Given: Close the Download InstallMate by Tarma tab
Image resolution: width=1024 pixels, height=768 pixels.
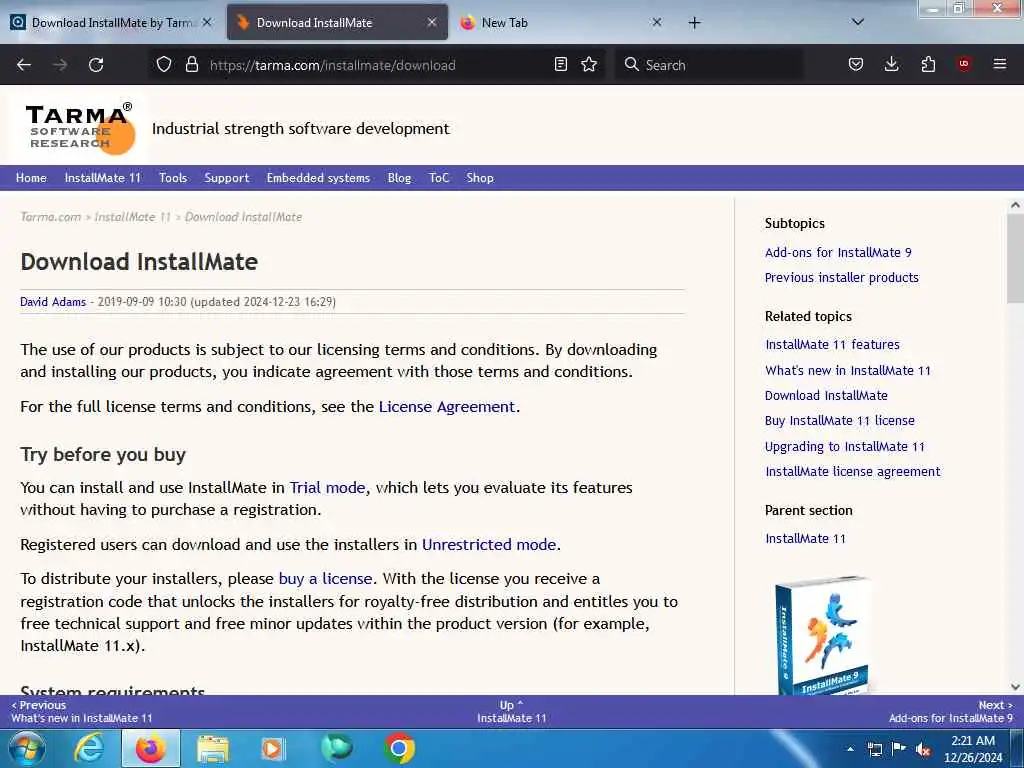Looking at the screenshot, I should pos(207,22).
